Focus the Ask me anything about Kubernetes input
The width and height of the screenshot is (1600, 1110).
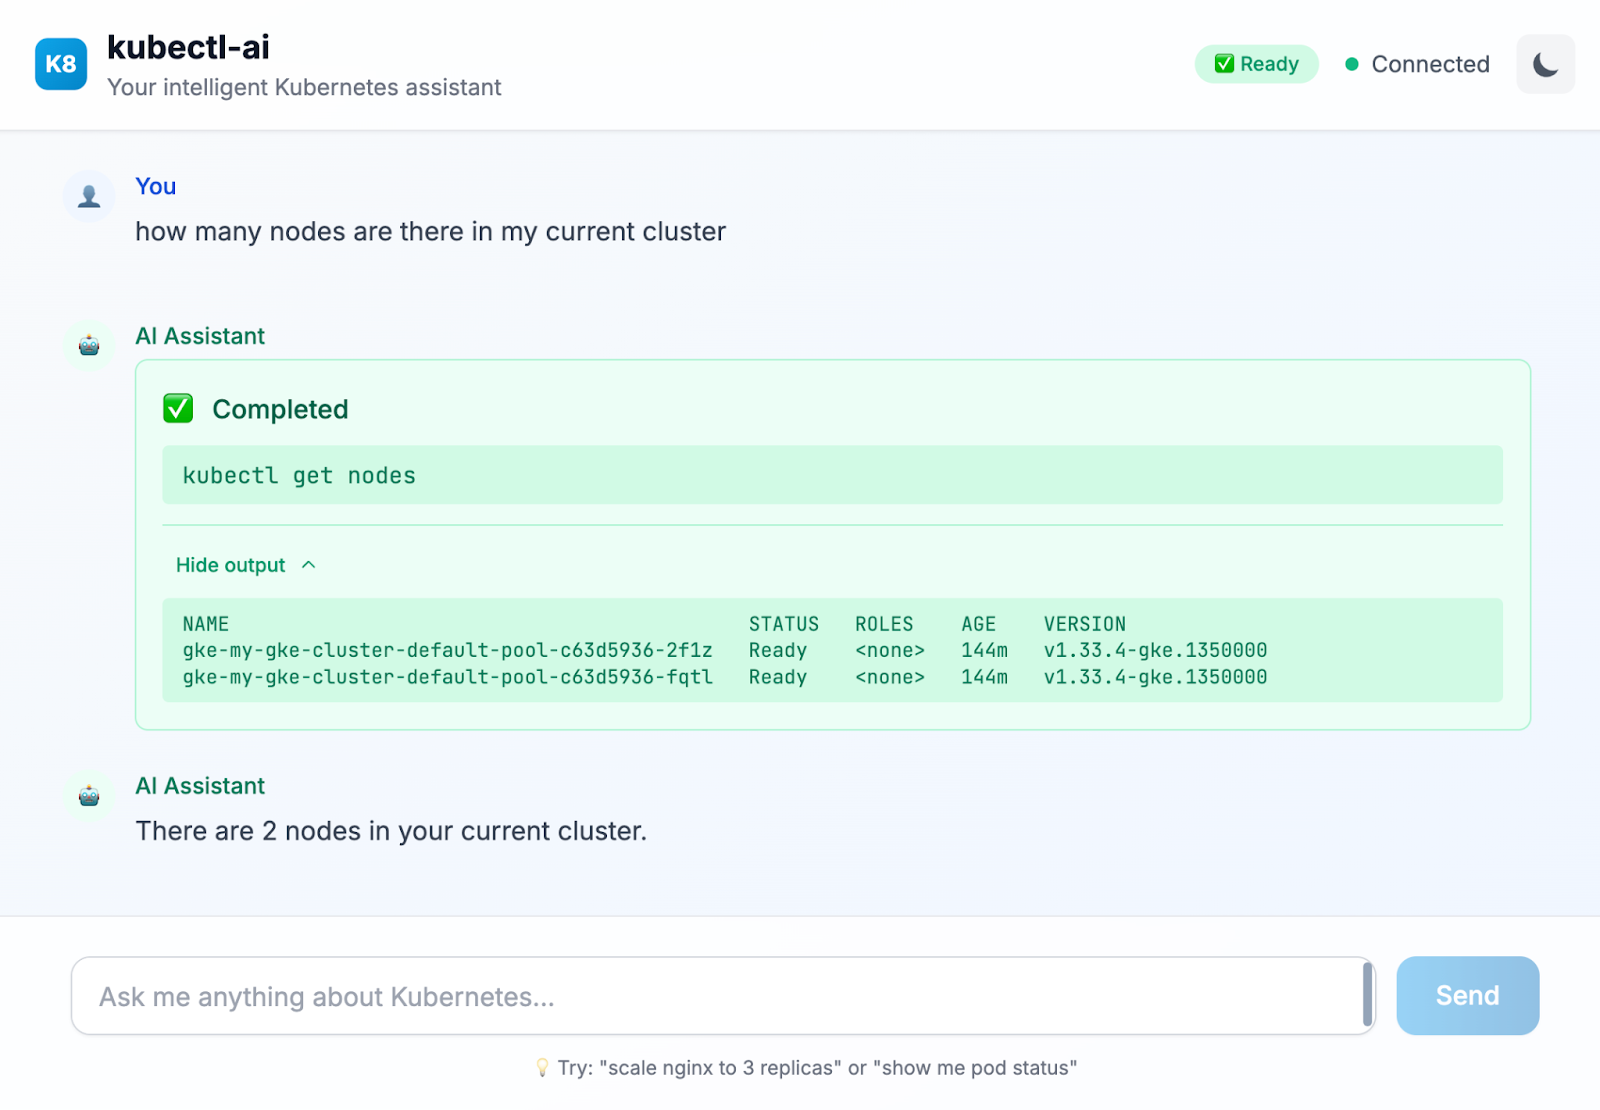715,996
